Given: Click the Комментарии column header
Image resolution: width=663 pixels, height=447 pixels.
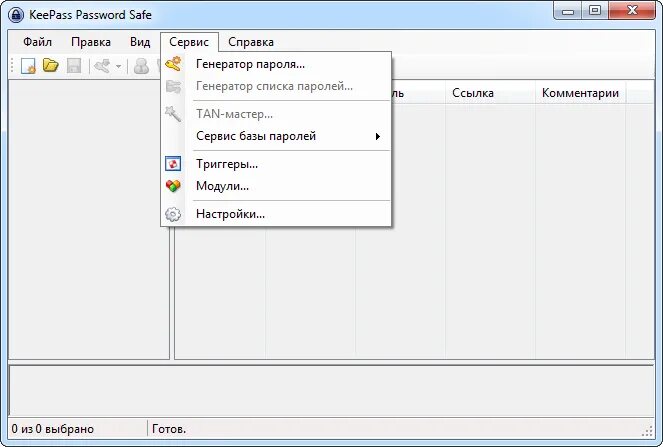Looking at the screenshot, I should click(581, 93).
